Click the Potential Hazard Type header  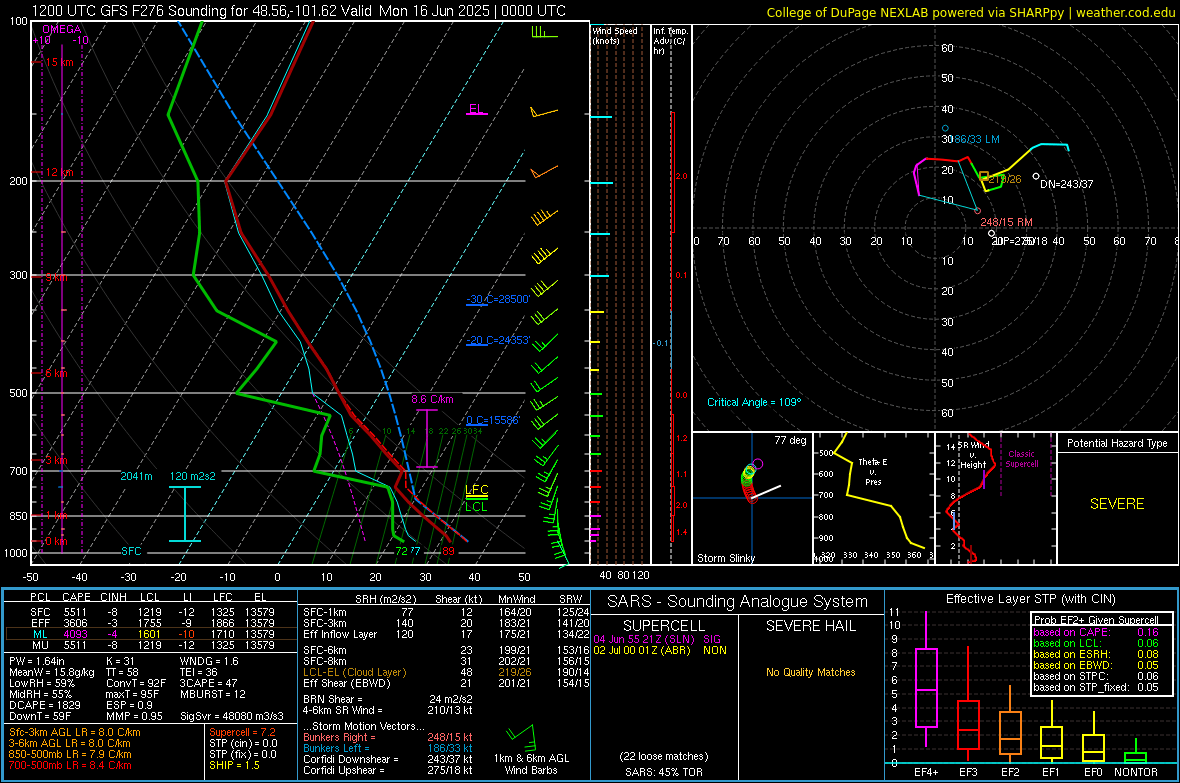pos(1117,443)
